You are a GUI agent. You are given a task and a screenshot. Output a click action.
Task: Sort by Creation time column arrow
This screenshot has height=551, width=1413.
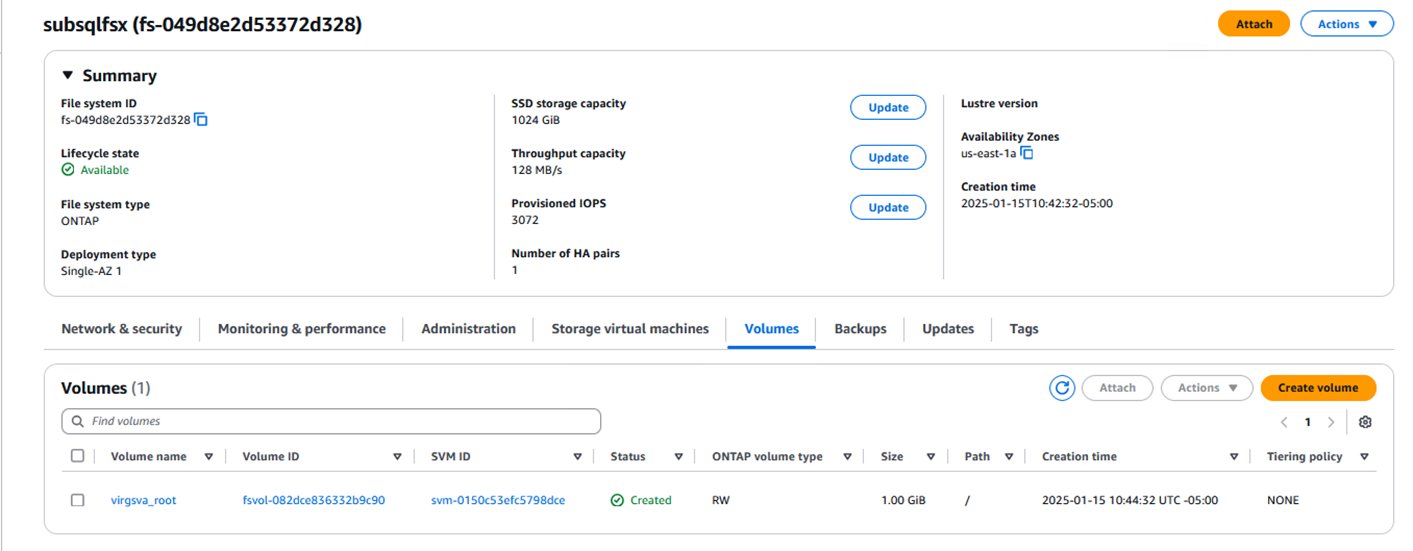coord(1234,457)
